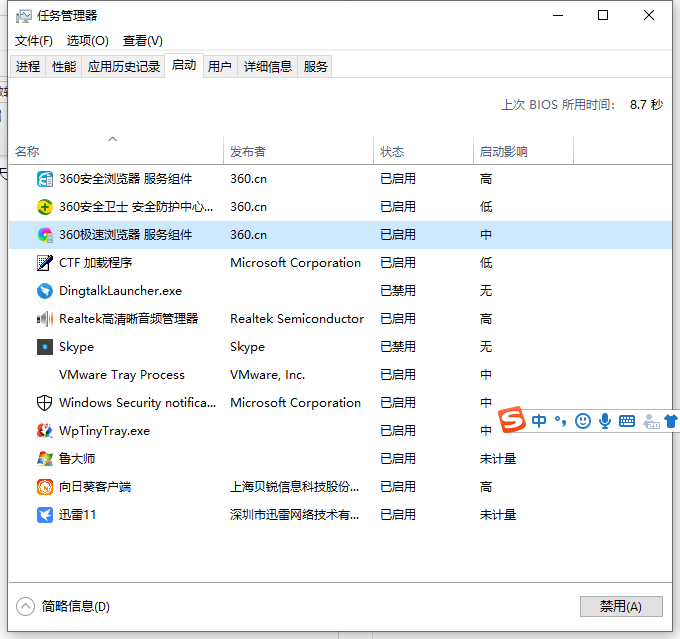Screen dimensions: 680x639
Task: Select the DingtalkLauncher.exe icon
Action: coord(45,291)
